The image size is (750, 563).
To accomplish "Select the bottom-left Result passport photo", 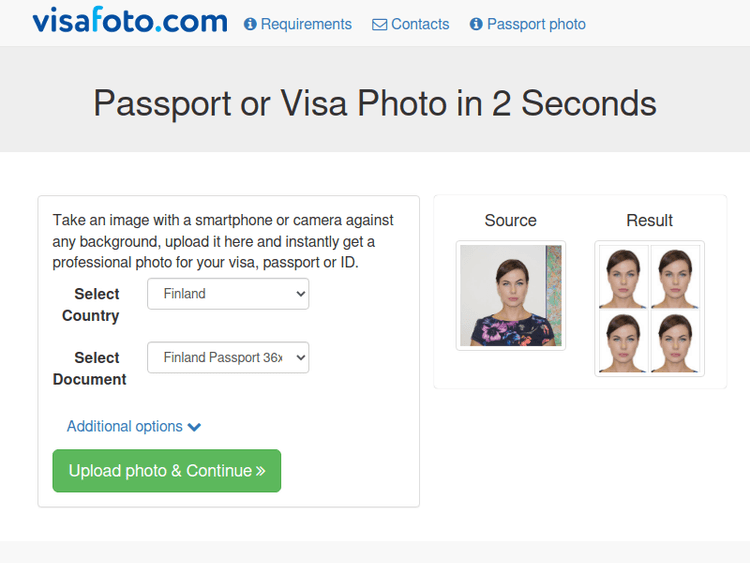I will 623,341.
